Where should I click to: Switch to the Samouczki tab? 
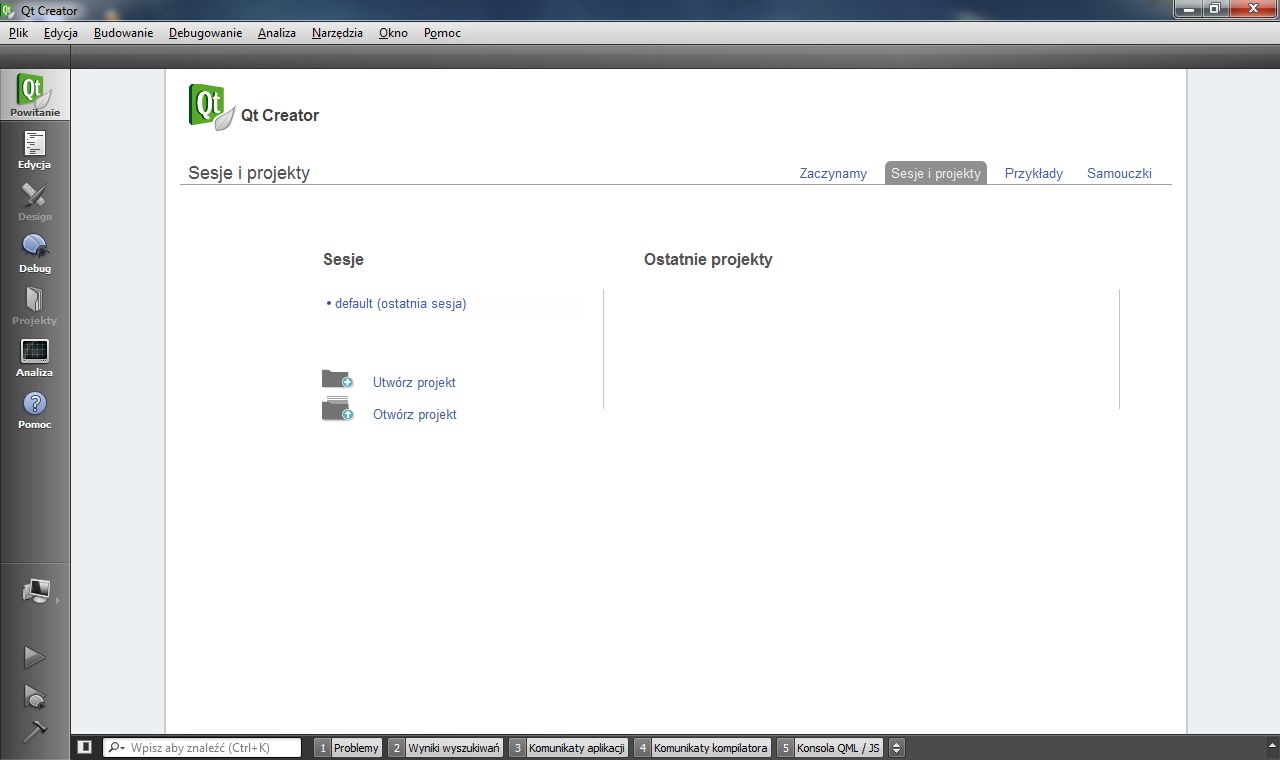tap(1119, 173)
